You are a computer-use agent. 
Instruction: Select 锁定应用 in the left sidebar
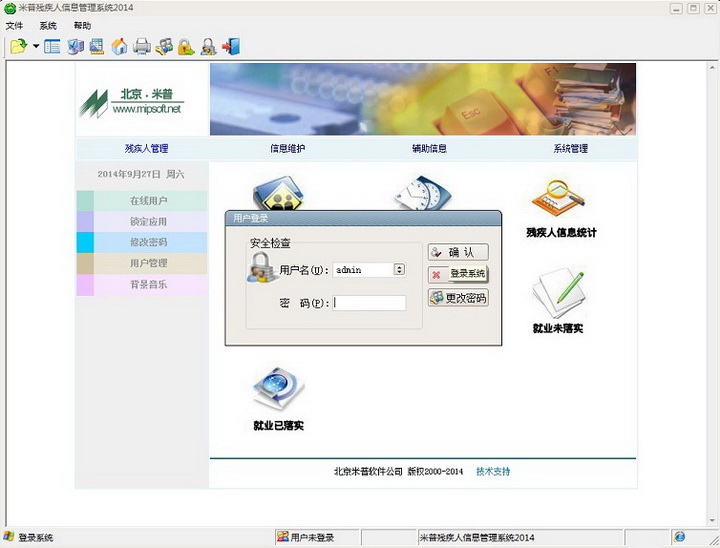(142, 221)
